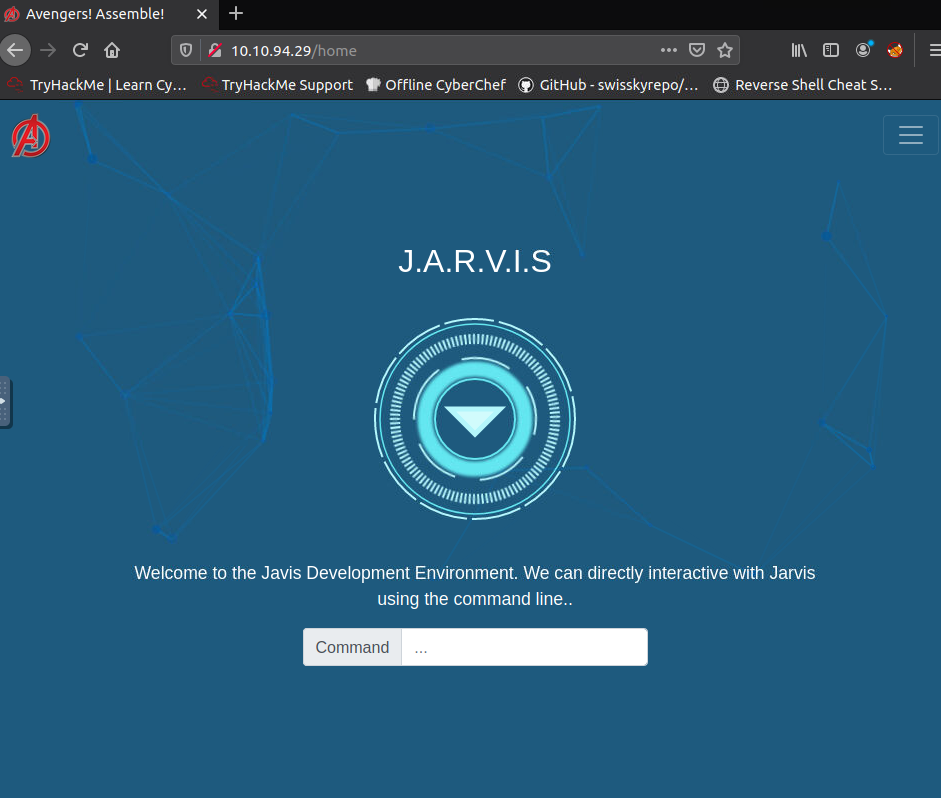
Task: Go to the browser home page icon
Action: pos(112,50)
